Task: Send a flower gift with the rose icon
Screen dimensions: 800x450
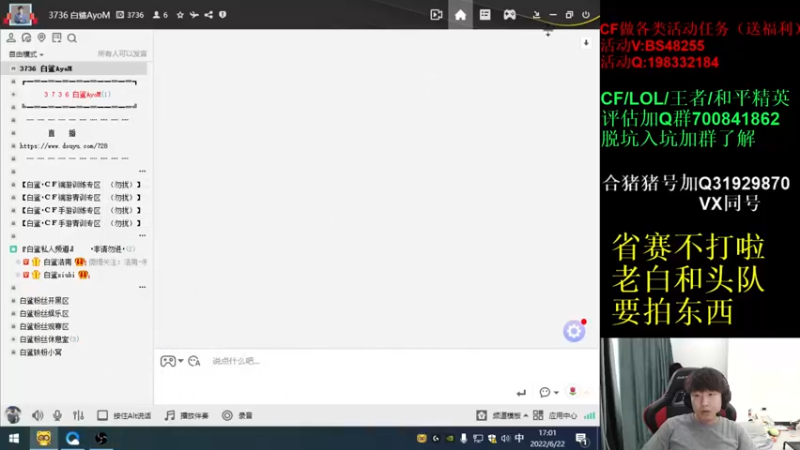Action: click(572, 391)
